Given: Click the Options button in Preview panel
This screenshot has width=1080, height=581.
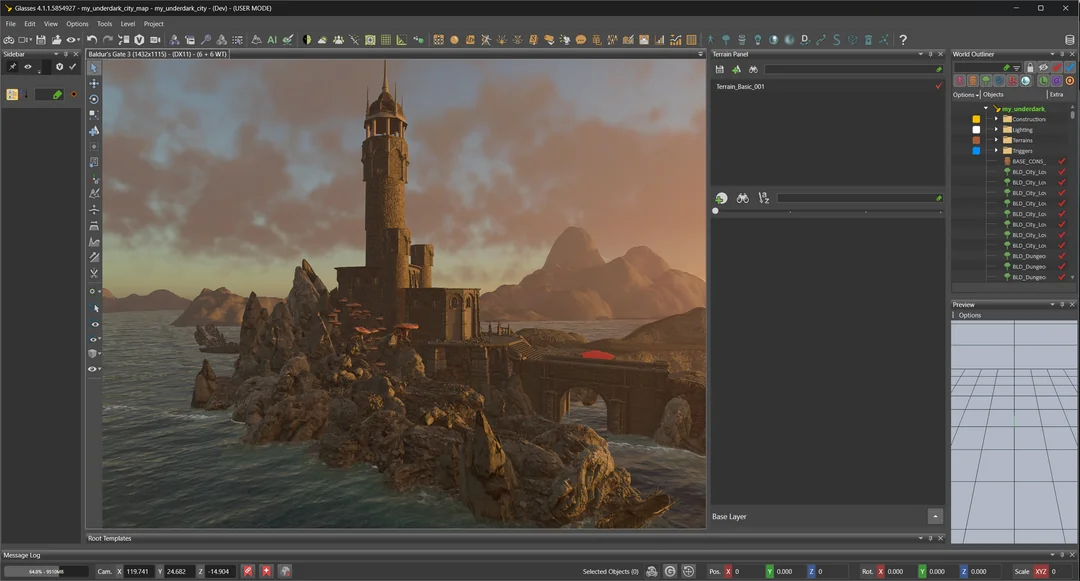Looking at the screenshot, I should tap(969, 315).
